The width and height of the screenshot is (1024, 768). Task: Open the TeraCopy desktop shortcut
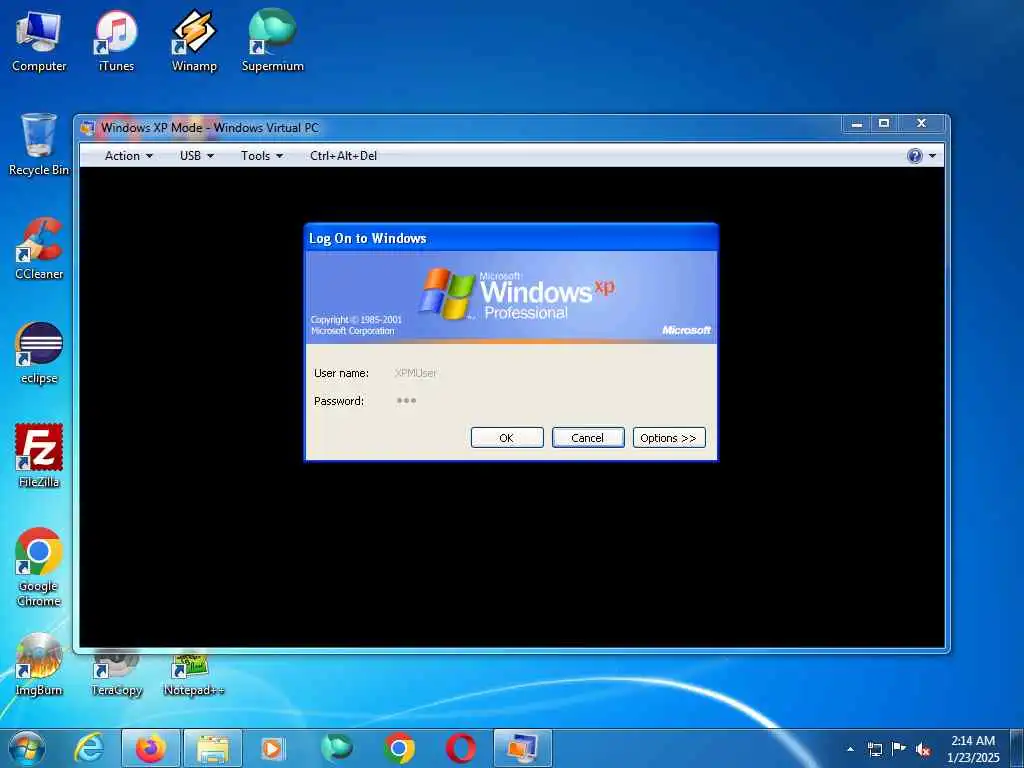[116, 673]
